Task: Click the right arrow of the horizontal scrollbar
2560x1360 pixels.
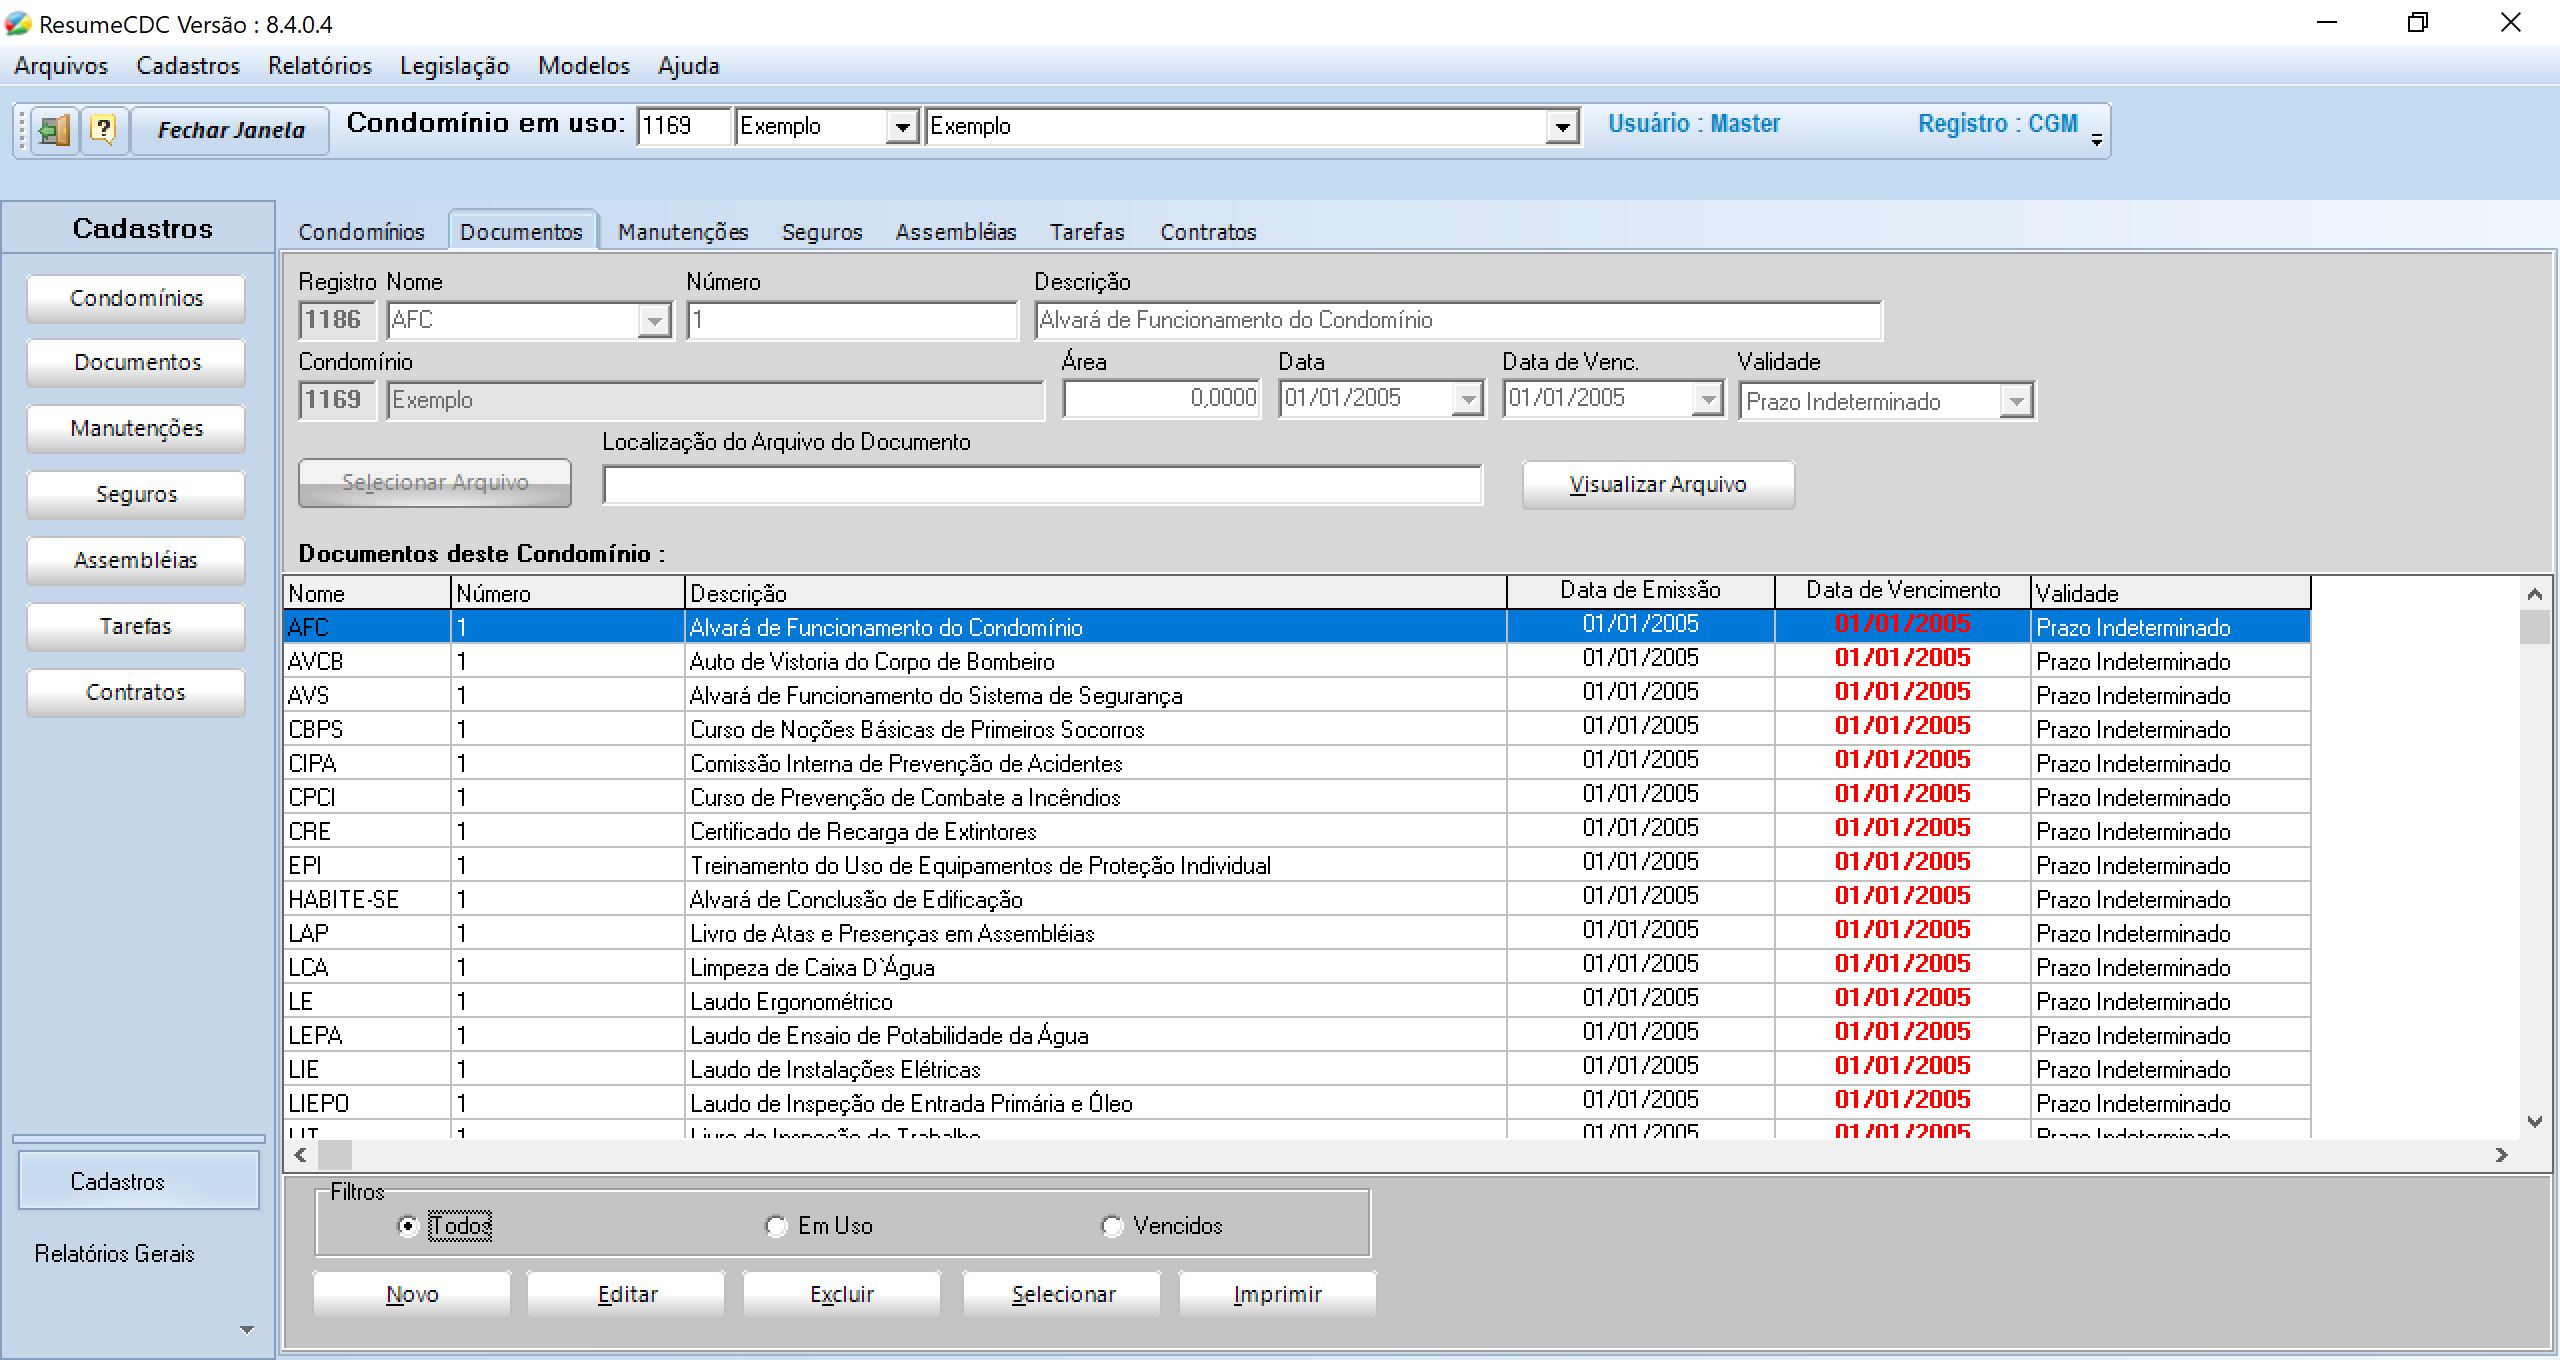Action: (x=2502, y=1155)
